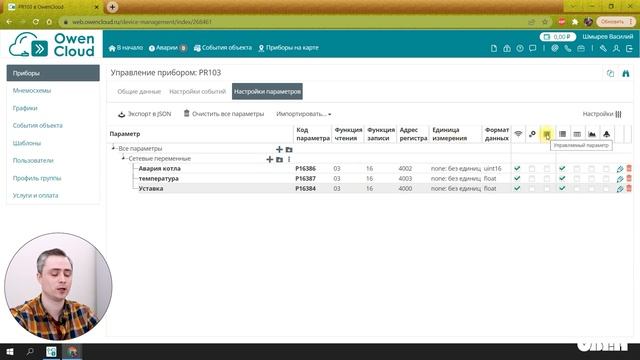Uncheck the wifi column for температура

tap(517, 178)
